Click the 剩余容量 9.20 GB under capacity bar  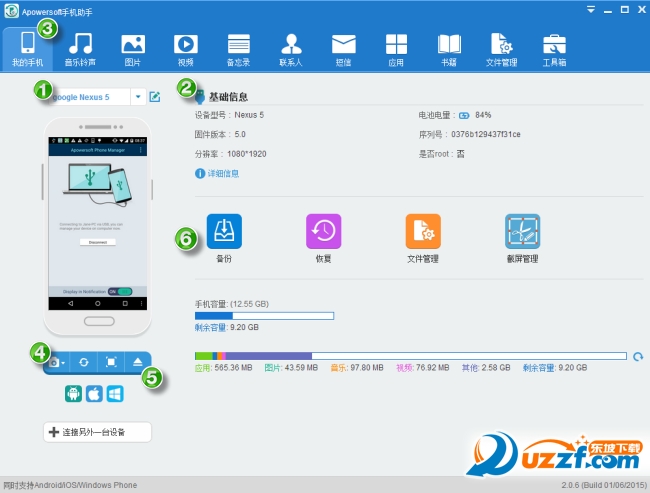click(227, 328)
